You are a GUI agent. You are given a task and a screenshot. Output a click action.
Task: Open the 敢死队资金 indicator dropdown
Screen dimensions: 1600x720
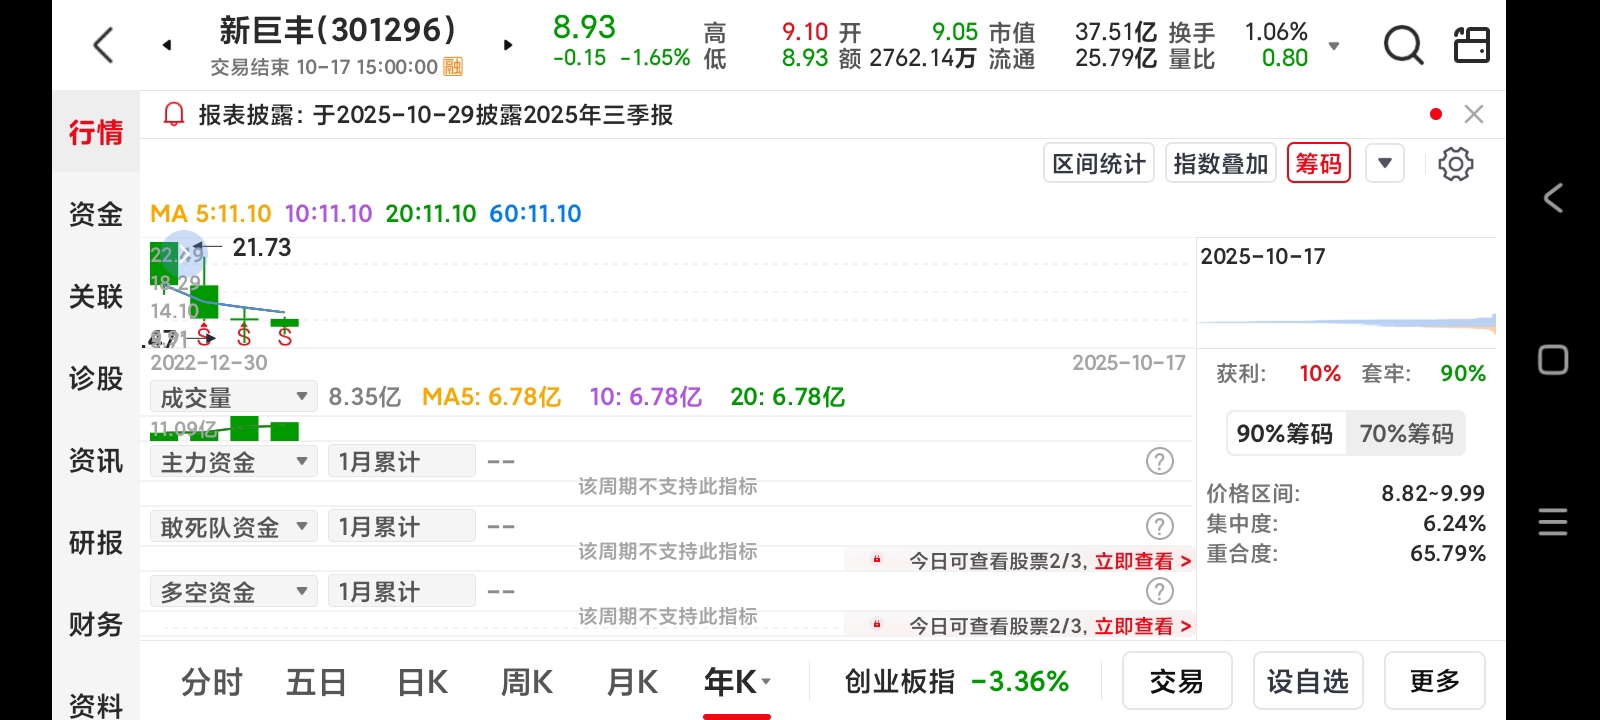[234, 526]
